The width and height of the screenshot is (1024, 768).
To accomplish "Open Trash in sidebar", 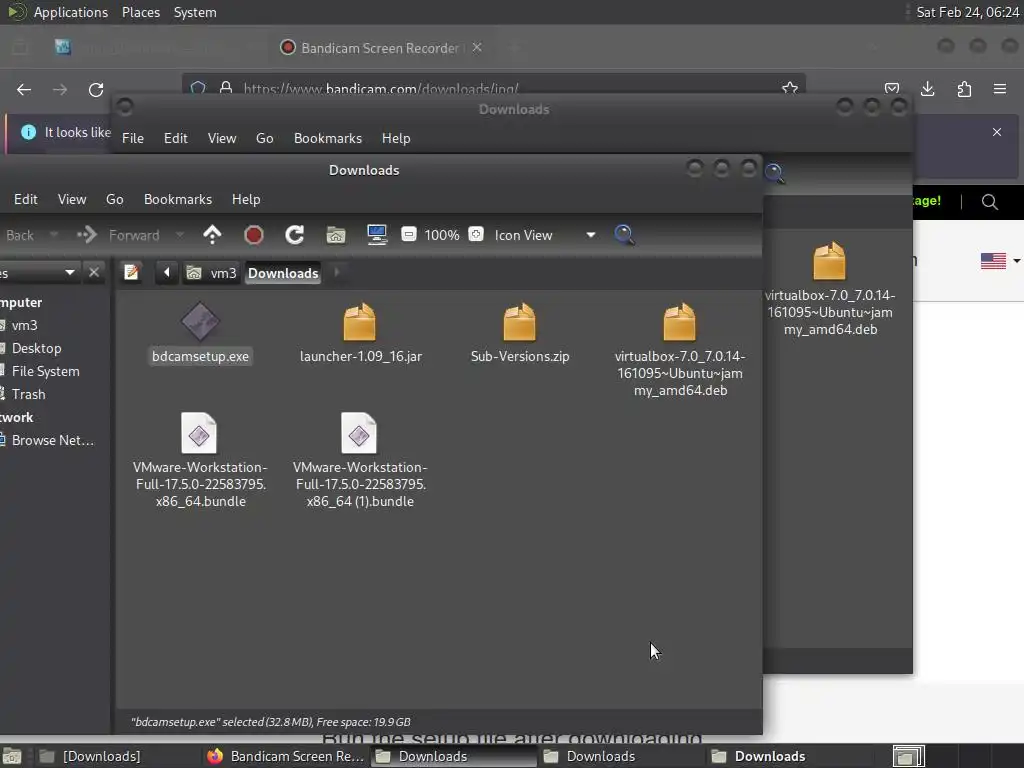I will click(28, 394).
